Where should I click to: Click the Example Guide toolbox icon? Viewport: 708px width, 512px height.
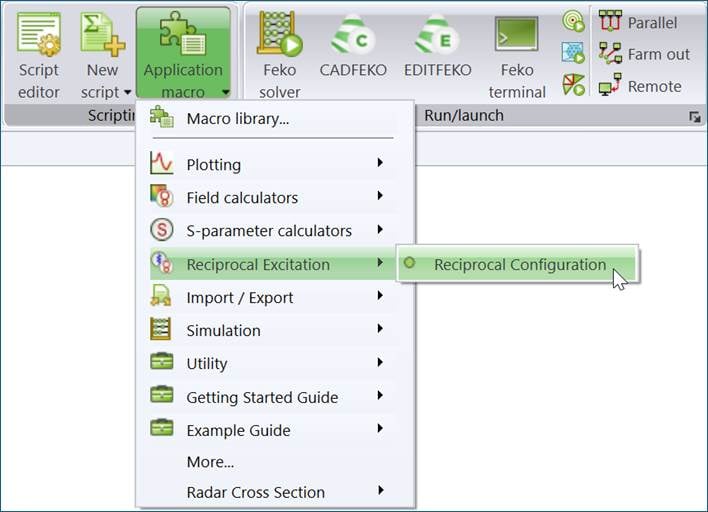point(162,428)
